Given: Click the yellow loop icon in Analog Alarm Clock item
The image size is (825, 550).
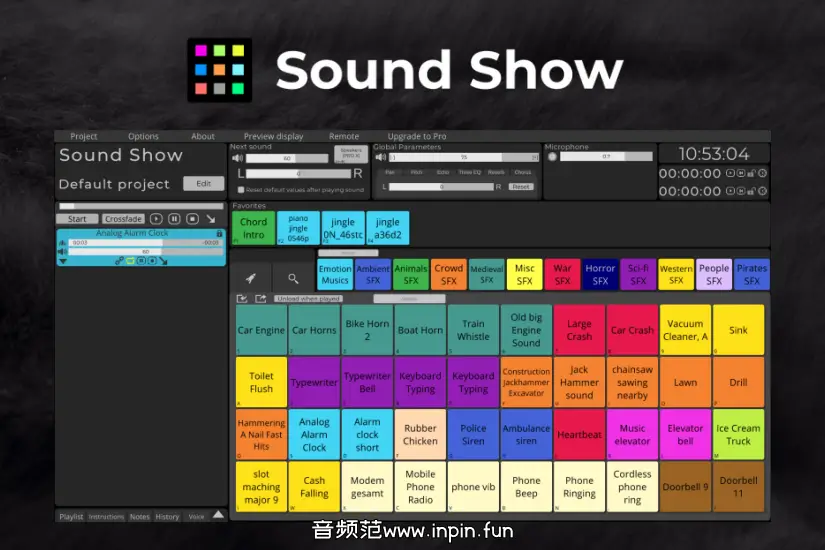Looking at the screenshot, I should tap(130, 261).
